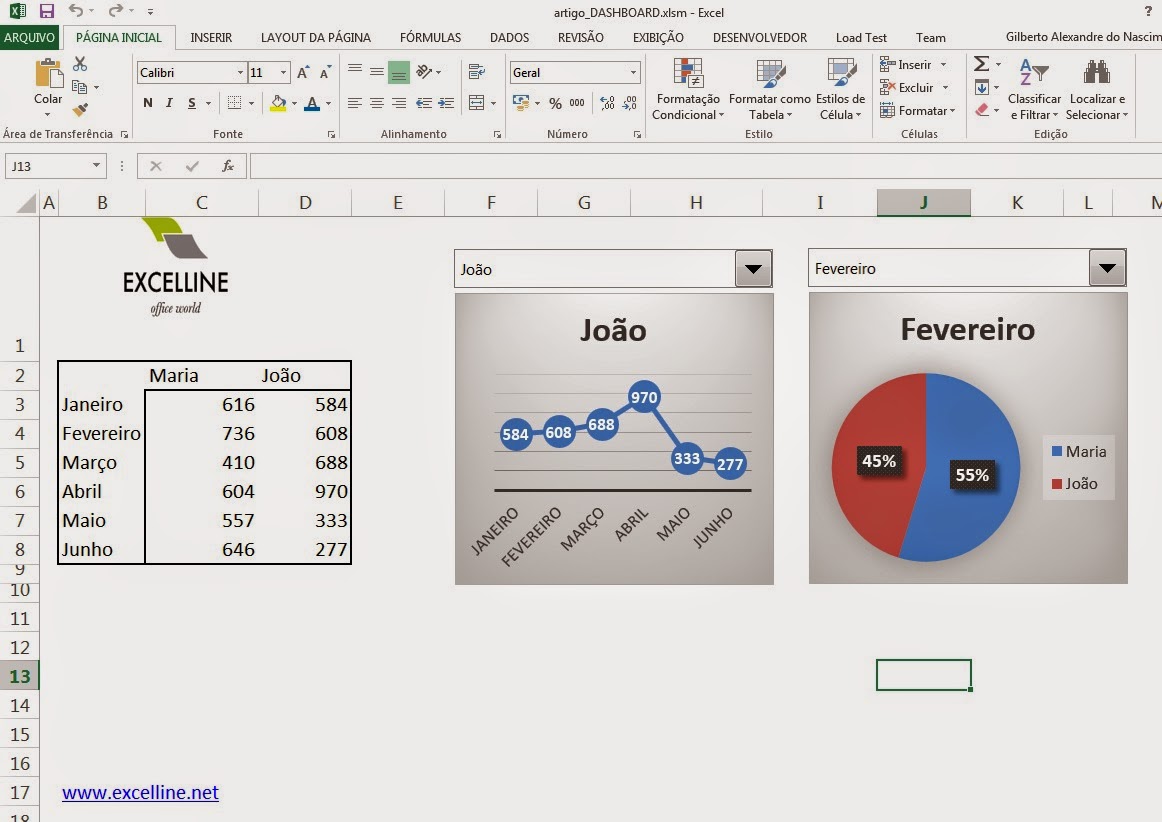Click the Localizar e Selecionar binoculars icon
Image resolution: width=1162 pixels, height=822 pixels.
[1097, 72]
